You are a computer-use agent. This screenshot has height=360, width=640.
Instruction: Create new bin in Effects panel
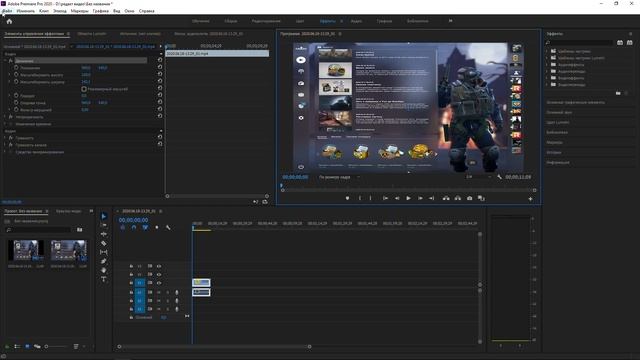[x=618, y=93]
